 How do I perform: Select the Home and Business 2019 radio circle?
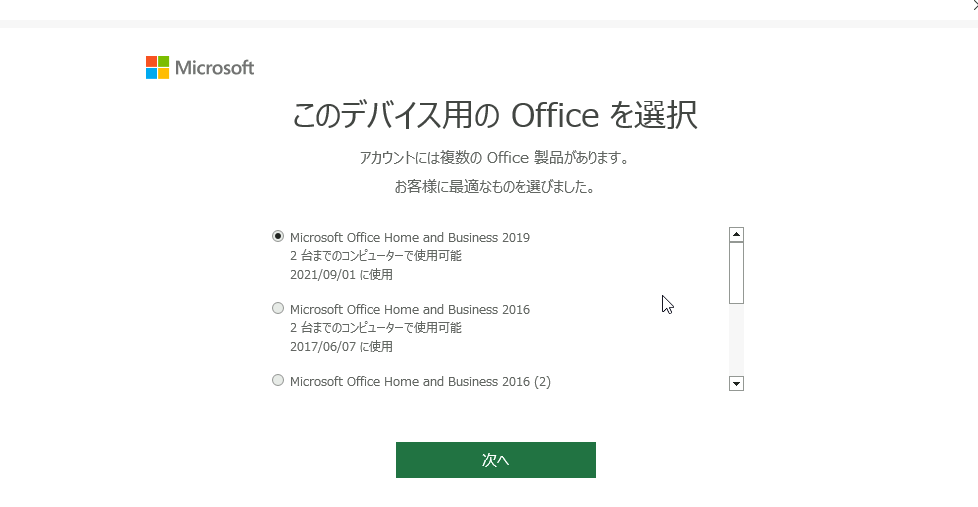tap(278, 236)
